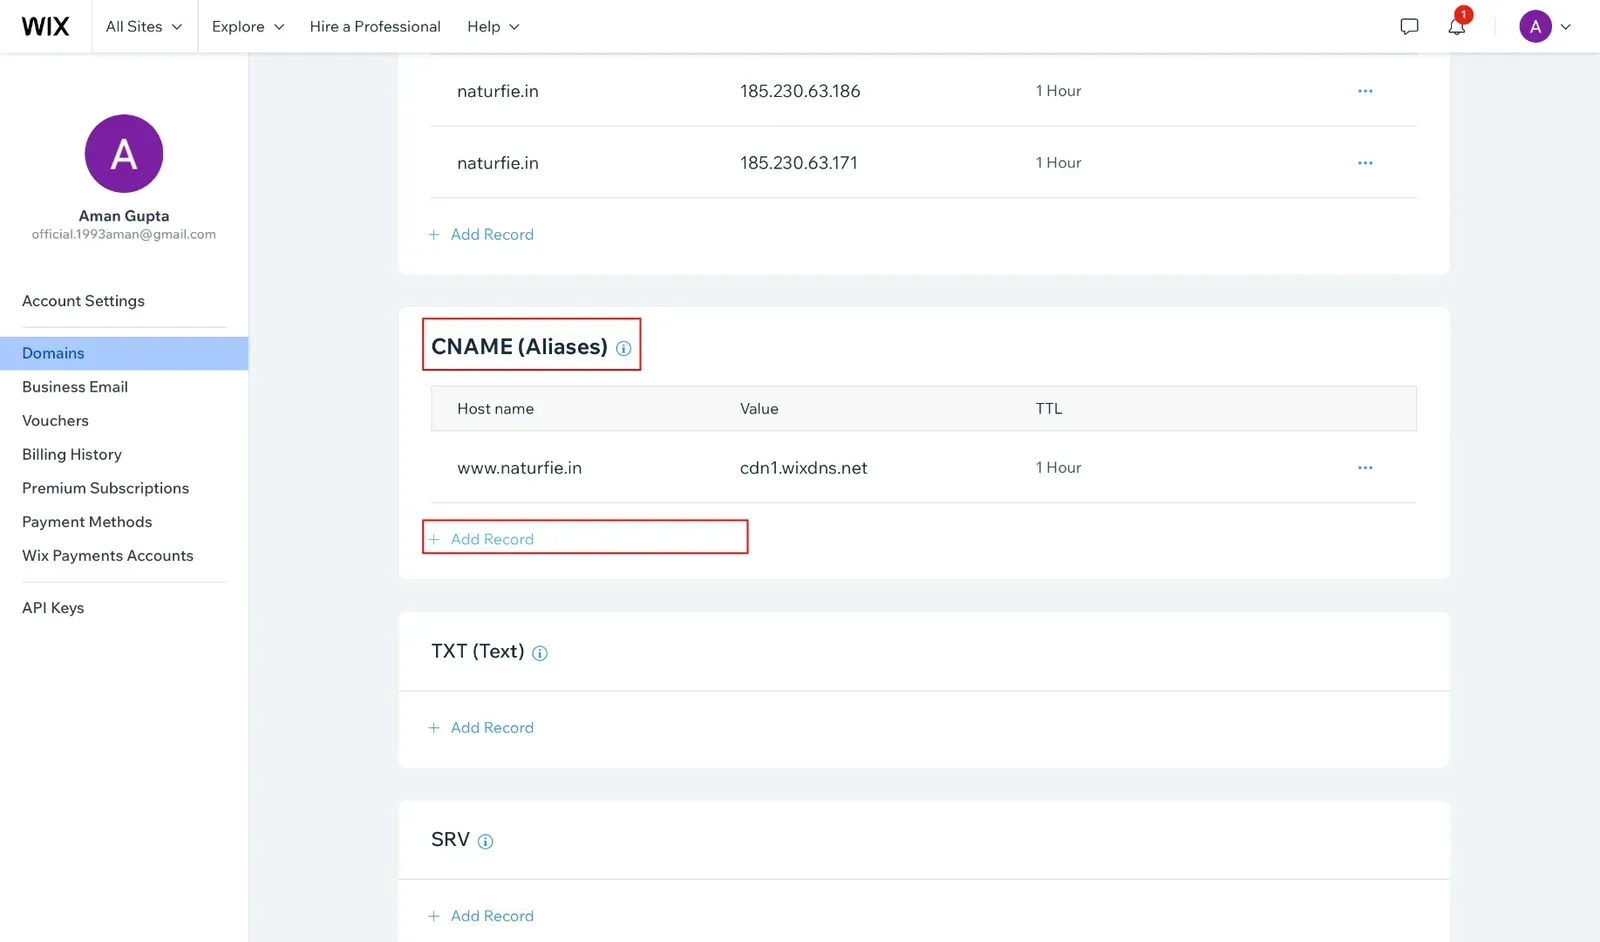Image resolution: width=1600 pixels, height=942 pixels.
Task: Open API Keys page
Action: click(53, 608)
